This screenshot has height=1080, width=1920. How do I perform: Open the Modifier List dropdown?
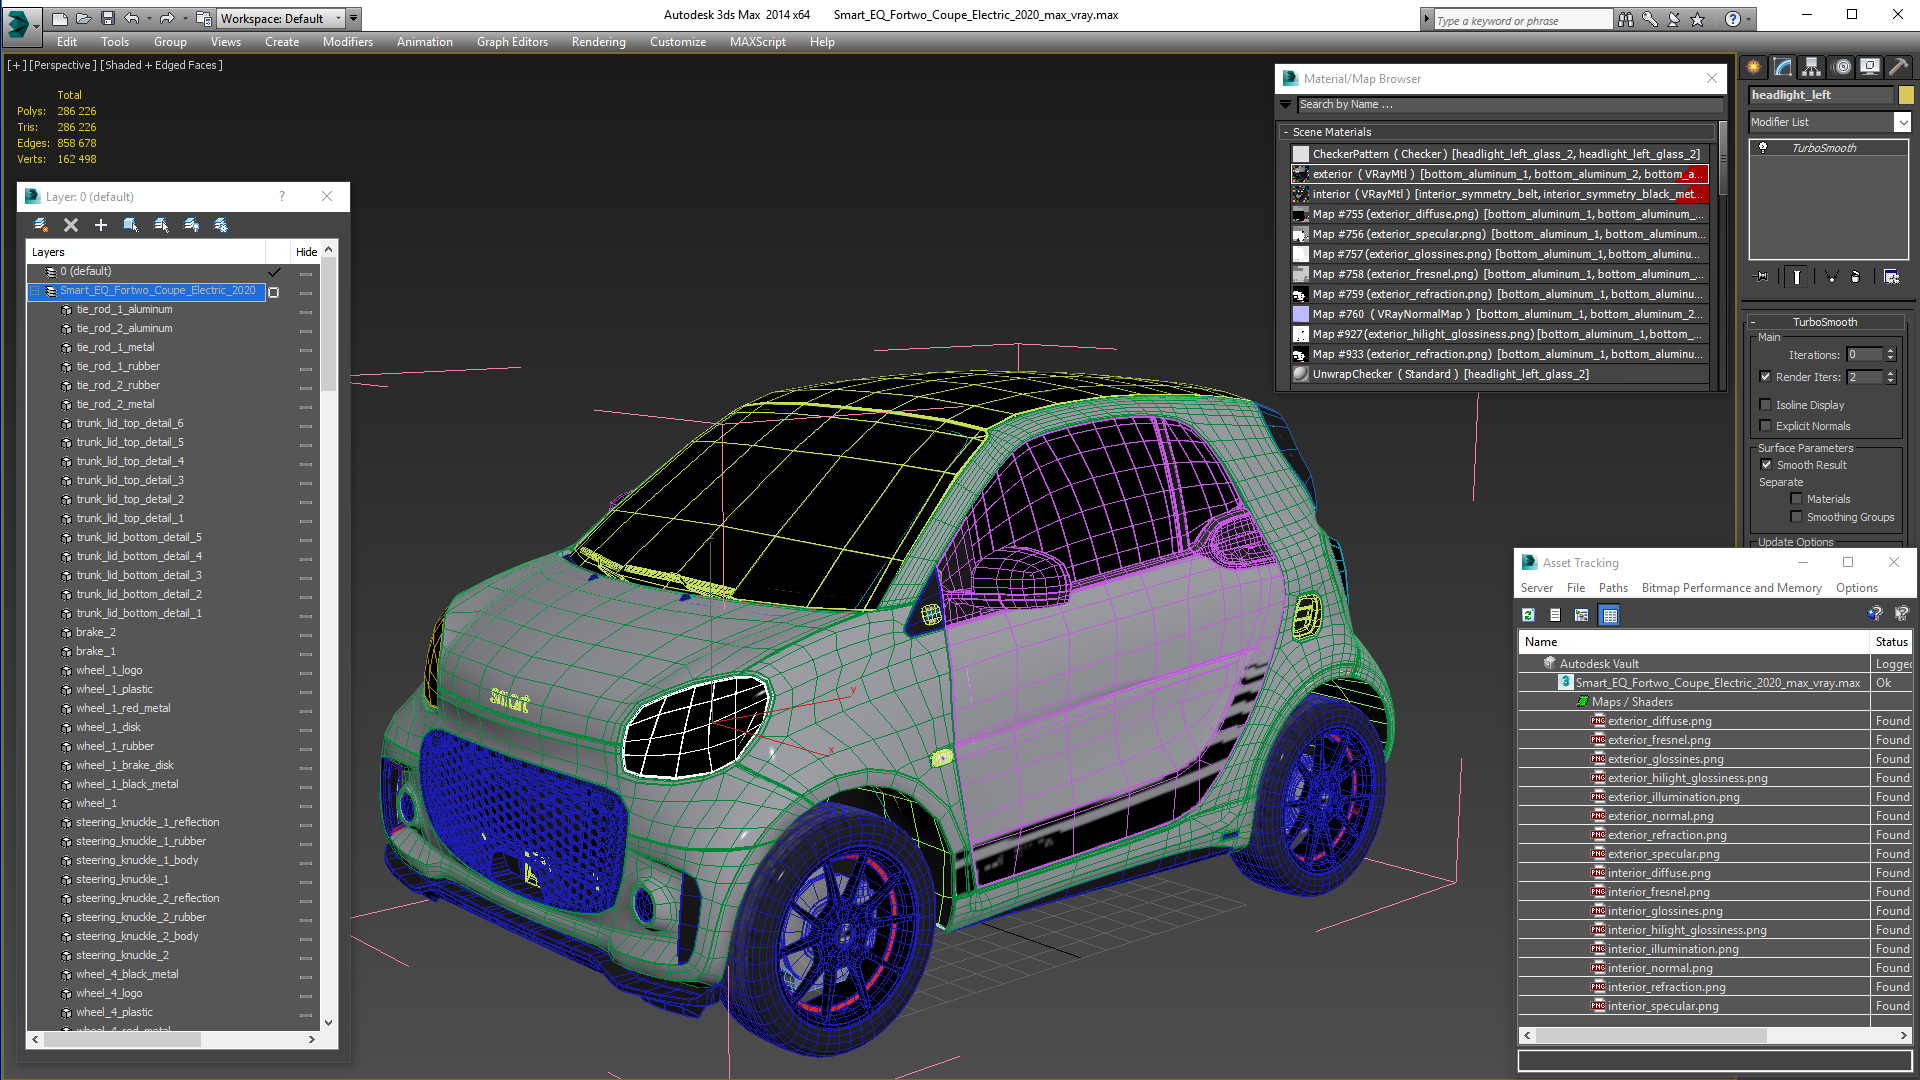(x=1901, y=122)
